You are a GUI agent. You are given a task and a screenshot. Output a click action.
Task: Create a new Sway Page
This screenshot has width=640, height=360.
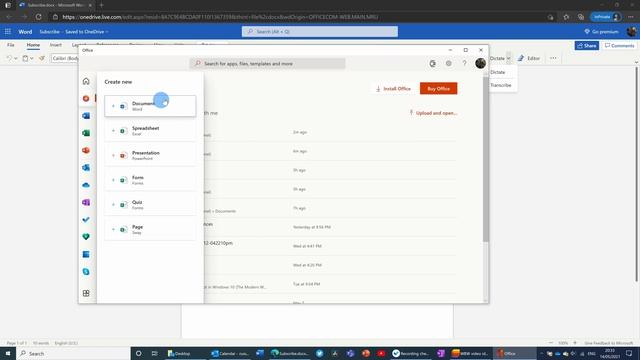tap(150, 229)
